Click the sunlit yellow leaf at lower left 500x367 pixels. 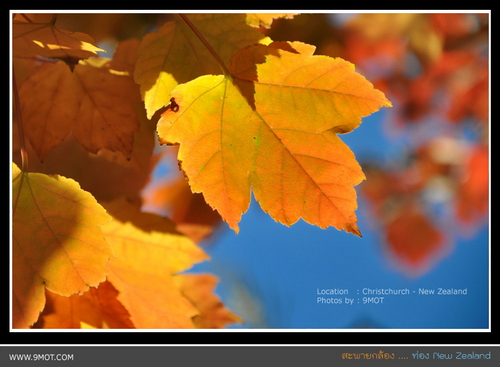point(57,233)
